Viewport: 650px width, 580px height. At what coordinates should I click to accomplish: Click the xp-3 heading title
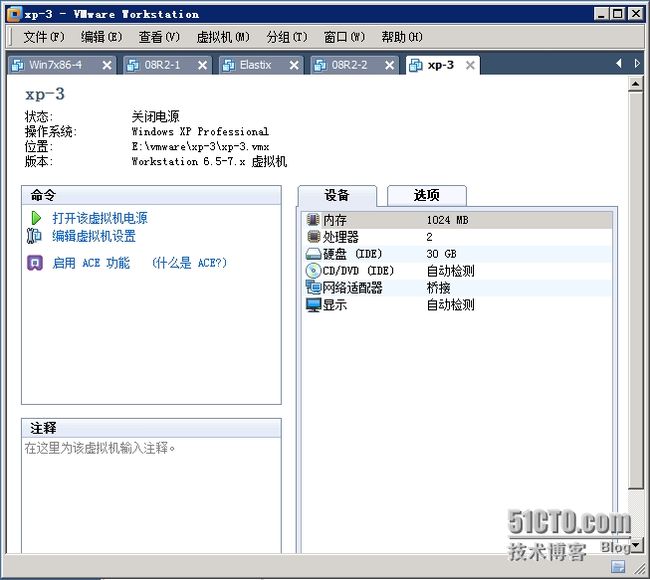coord(45,94)
